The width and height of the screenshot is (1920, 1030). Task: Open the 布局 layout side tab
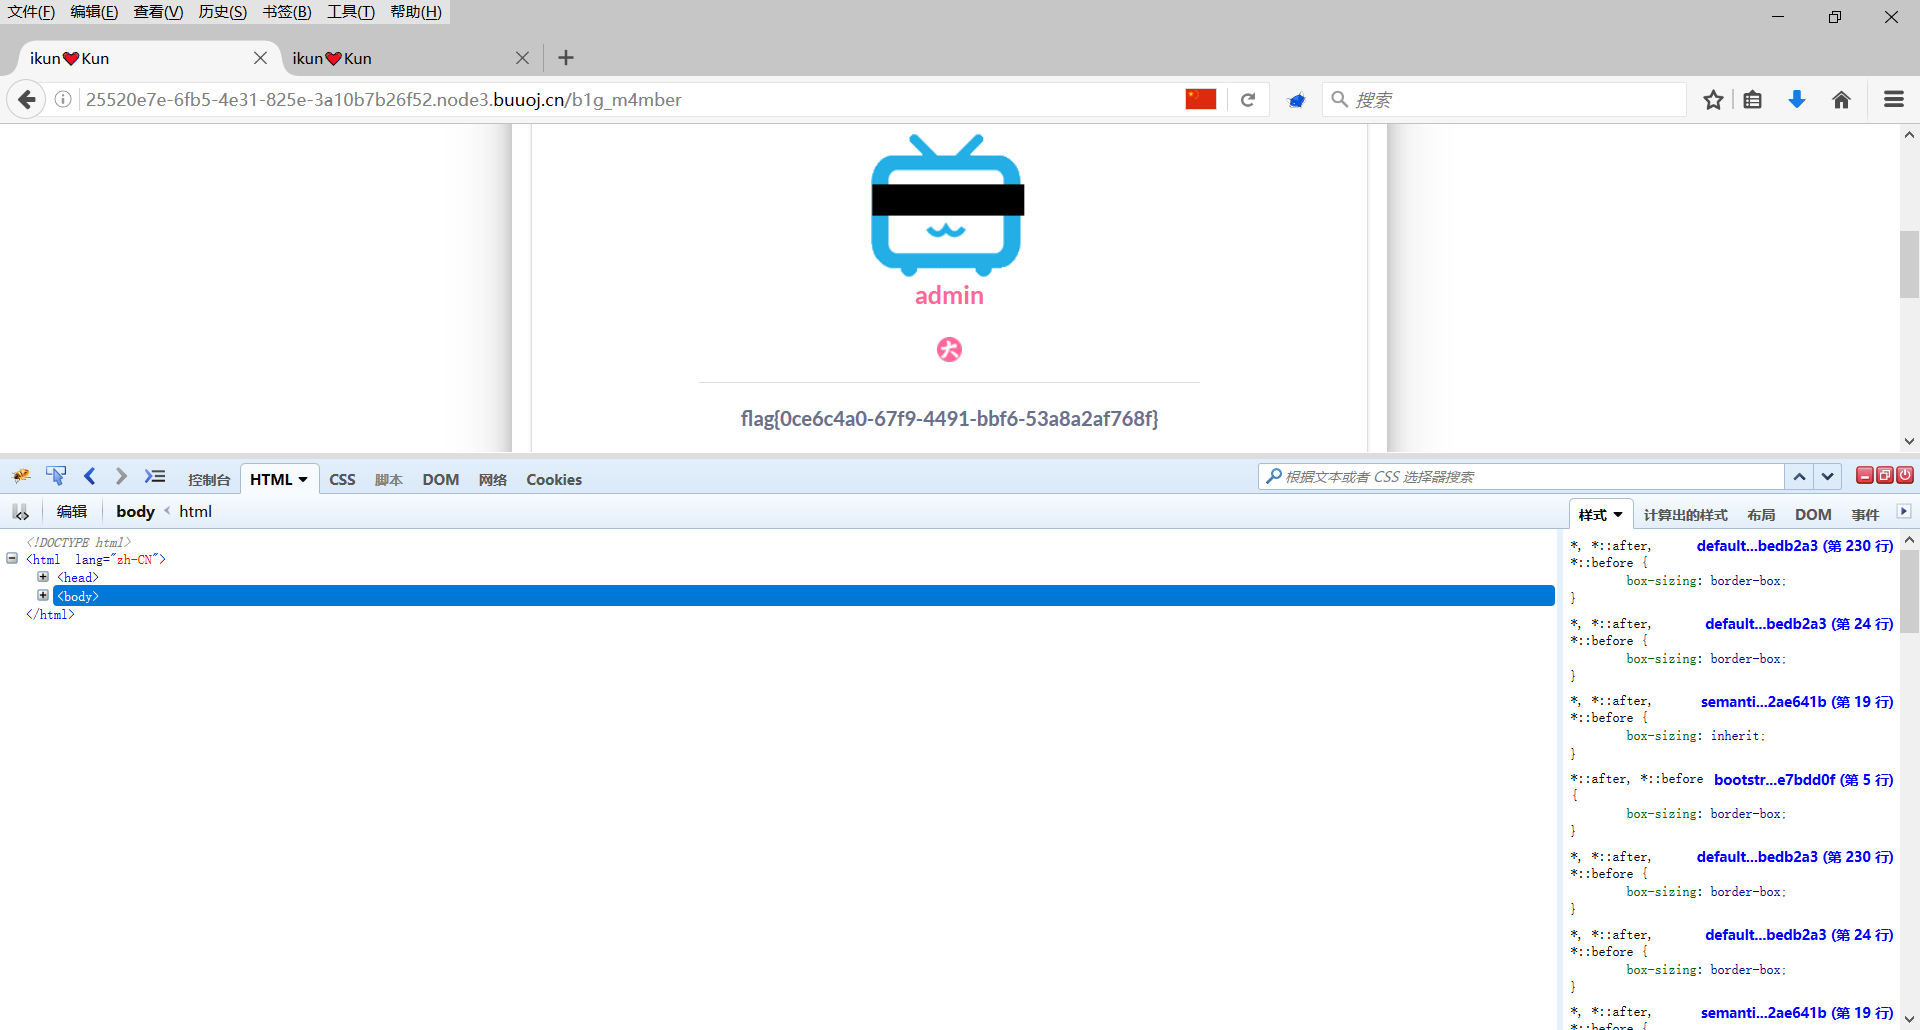(1761, 515)
